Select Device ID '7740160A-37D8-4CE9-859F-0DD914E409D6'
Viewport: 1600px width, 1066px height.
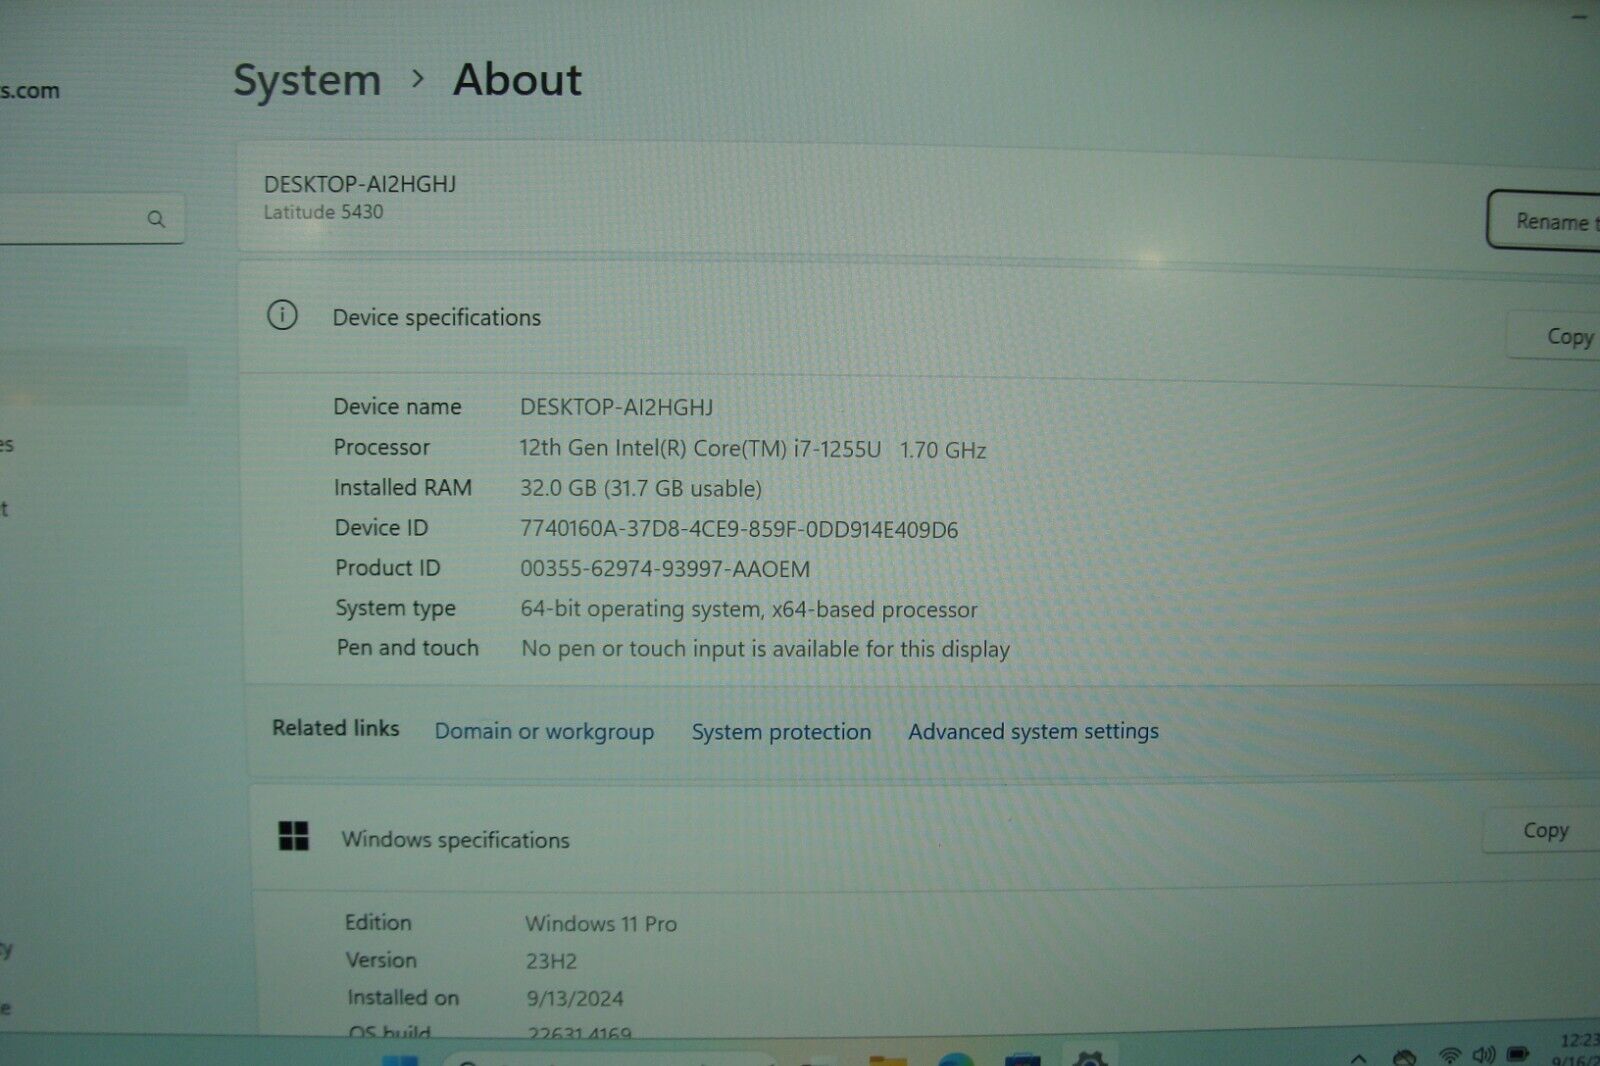tap(739, 529)
